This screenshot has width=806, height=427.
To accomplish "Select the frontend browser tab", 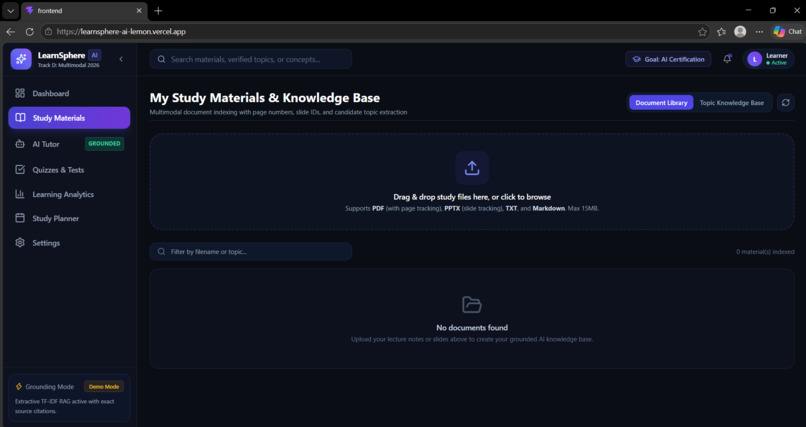I will pos(84,11).
